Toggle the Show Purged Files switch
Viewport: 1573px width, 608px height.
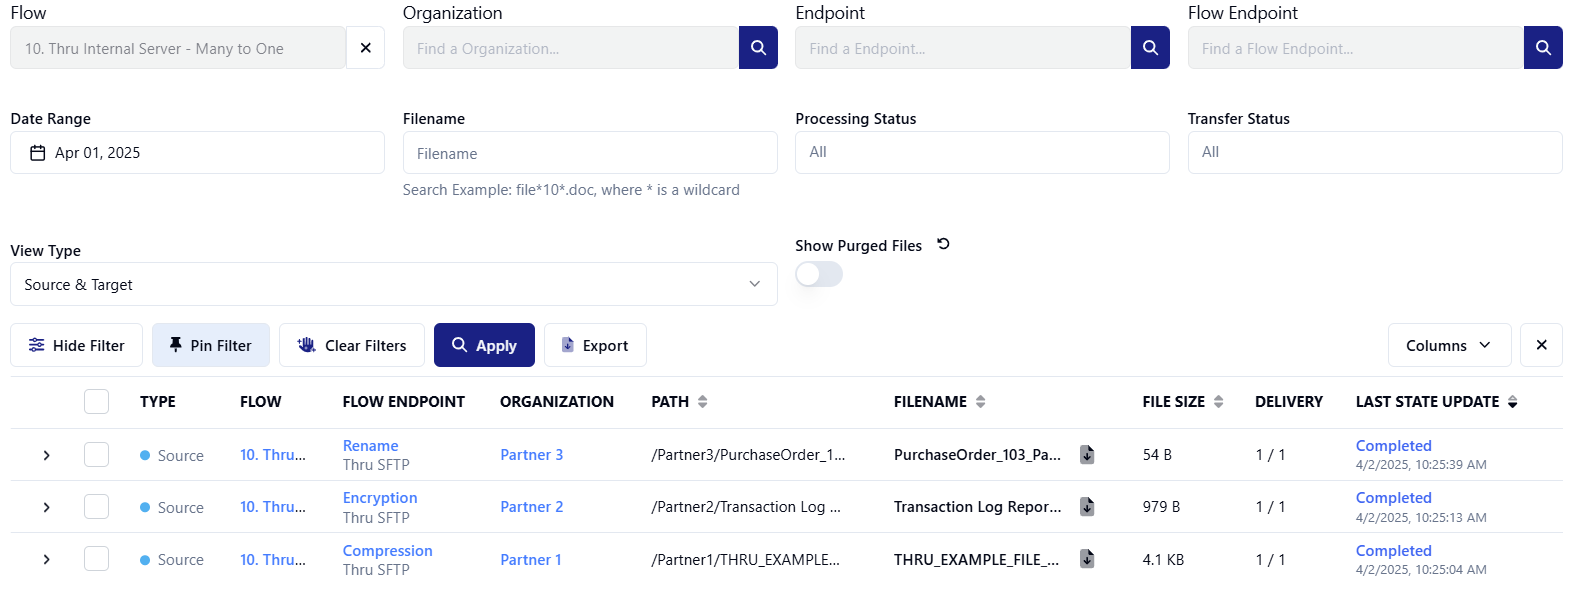pyautogui.click(x=819, y=274)
